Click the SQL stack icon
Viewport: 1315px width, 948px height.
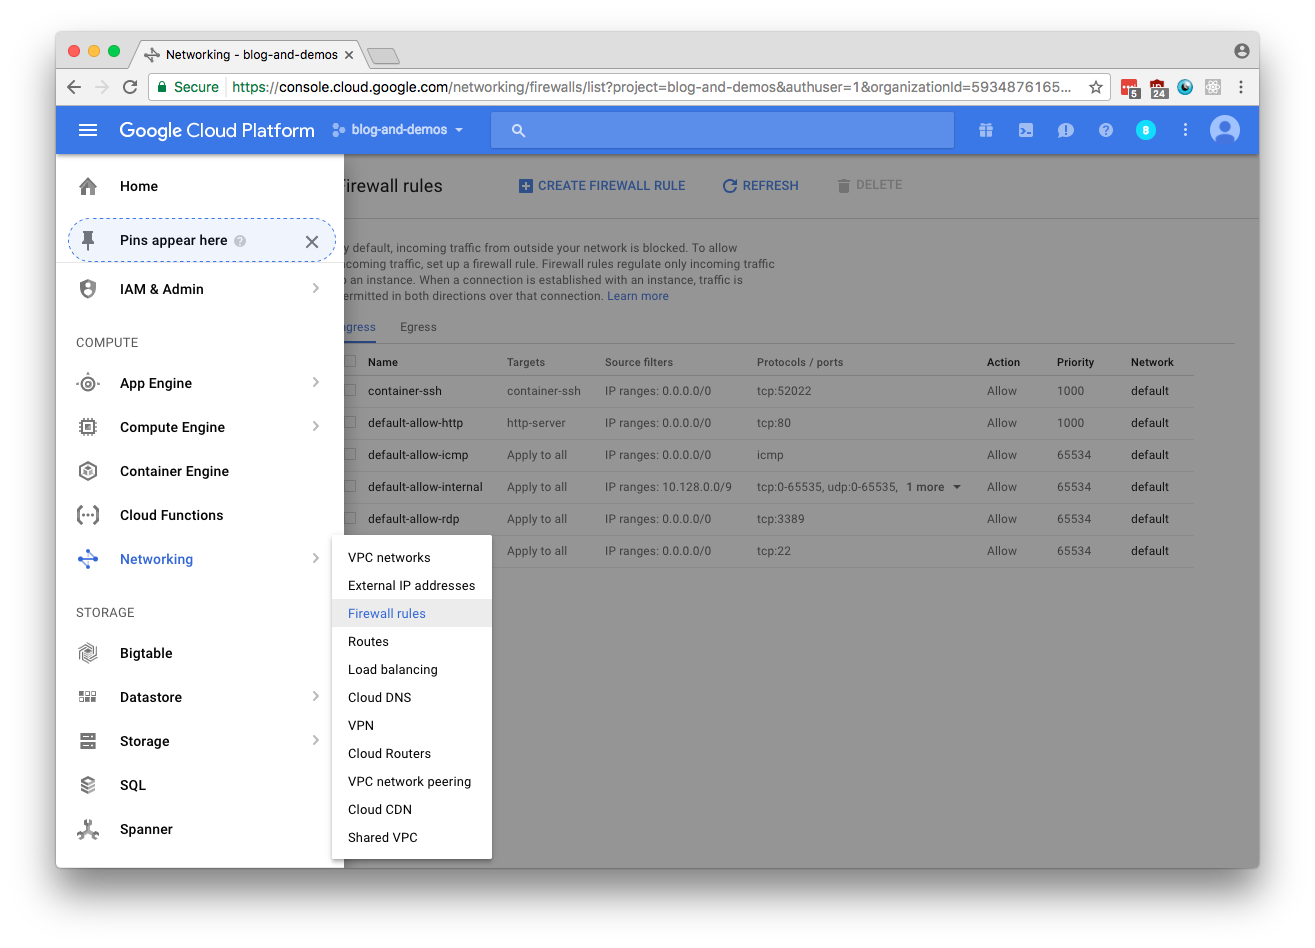tap(88, 785)
